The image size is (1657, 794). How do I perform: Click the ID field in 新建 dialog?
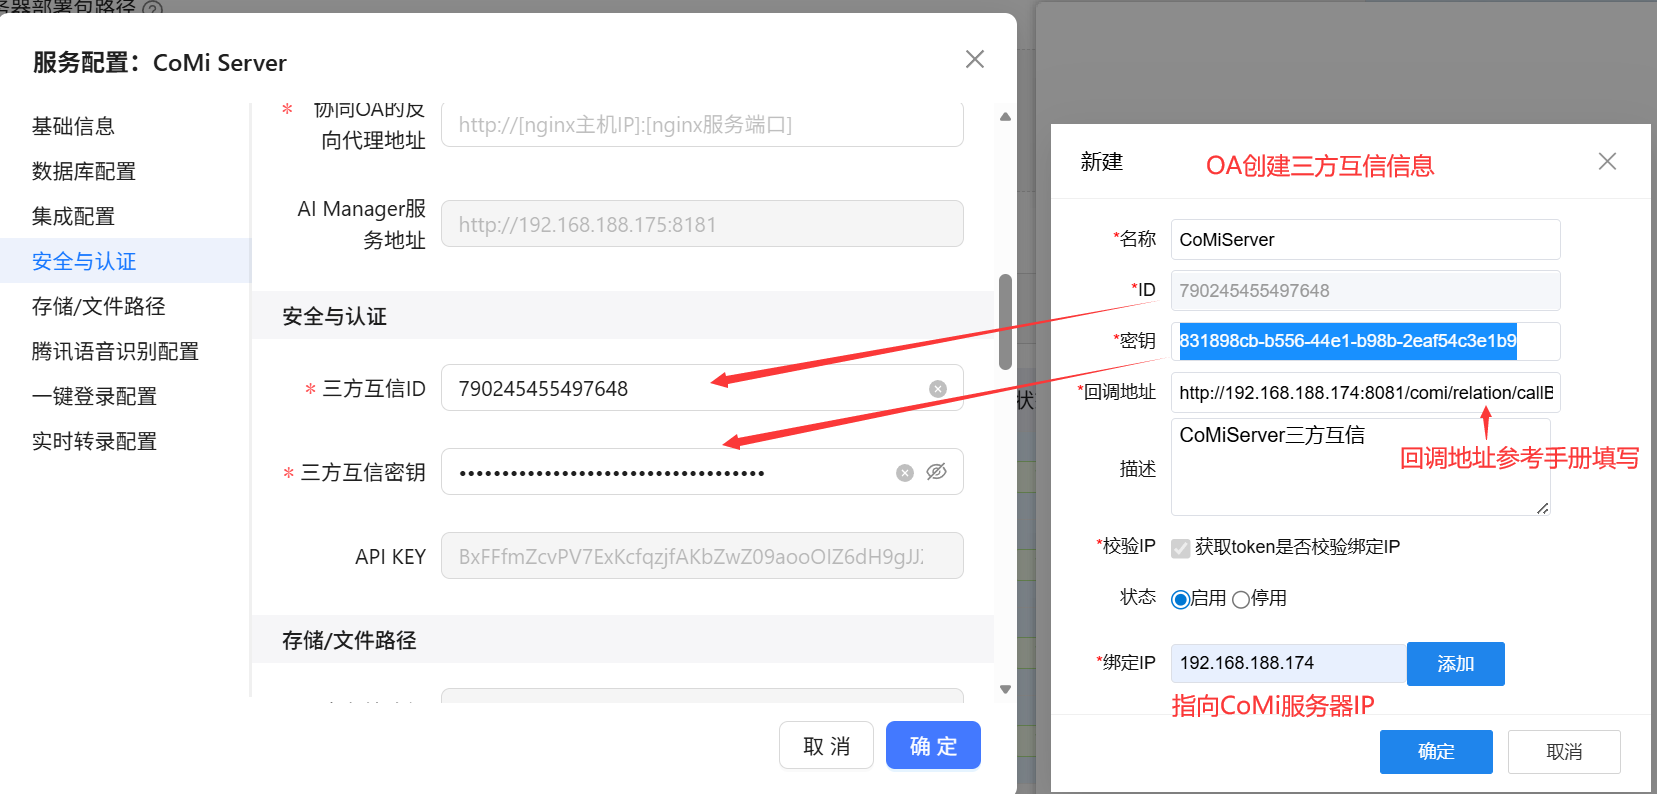[x=1365, y=291]
